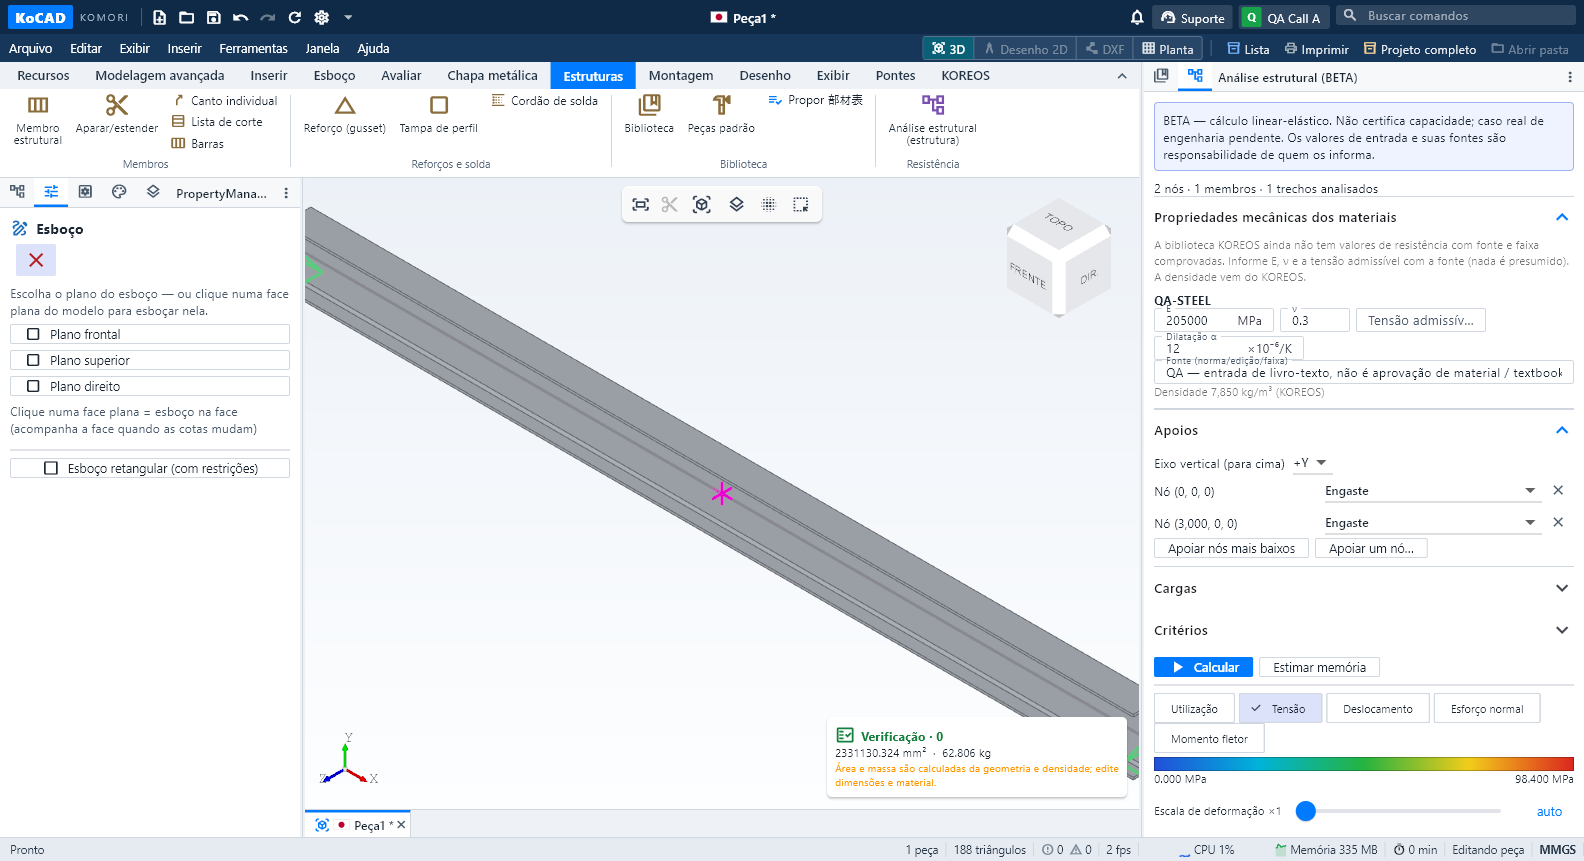The image size is (1584, 861).
Task: Toggle the Tensão result view
Action: [x=1280, y=709]
